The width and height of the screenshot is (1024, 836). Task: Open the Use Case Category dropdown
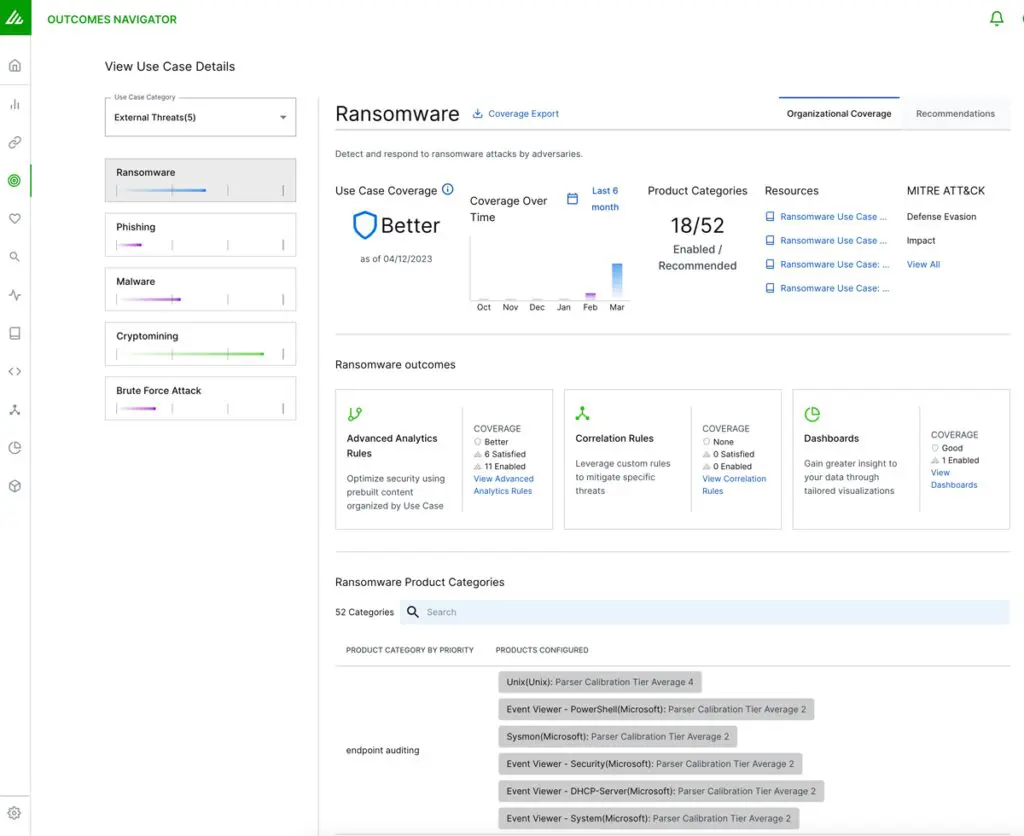tap(199, 117)
